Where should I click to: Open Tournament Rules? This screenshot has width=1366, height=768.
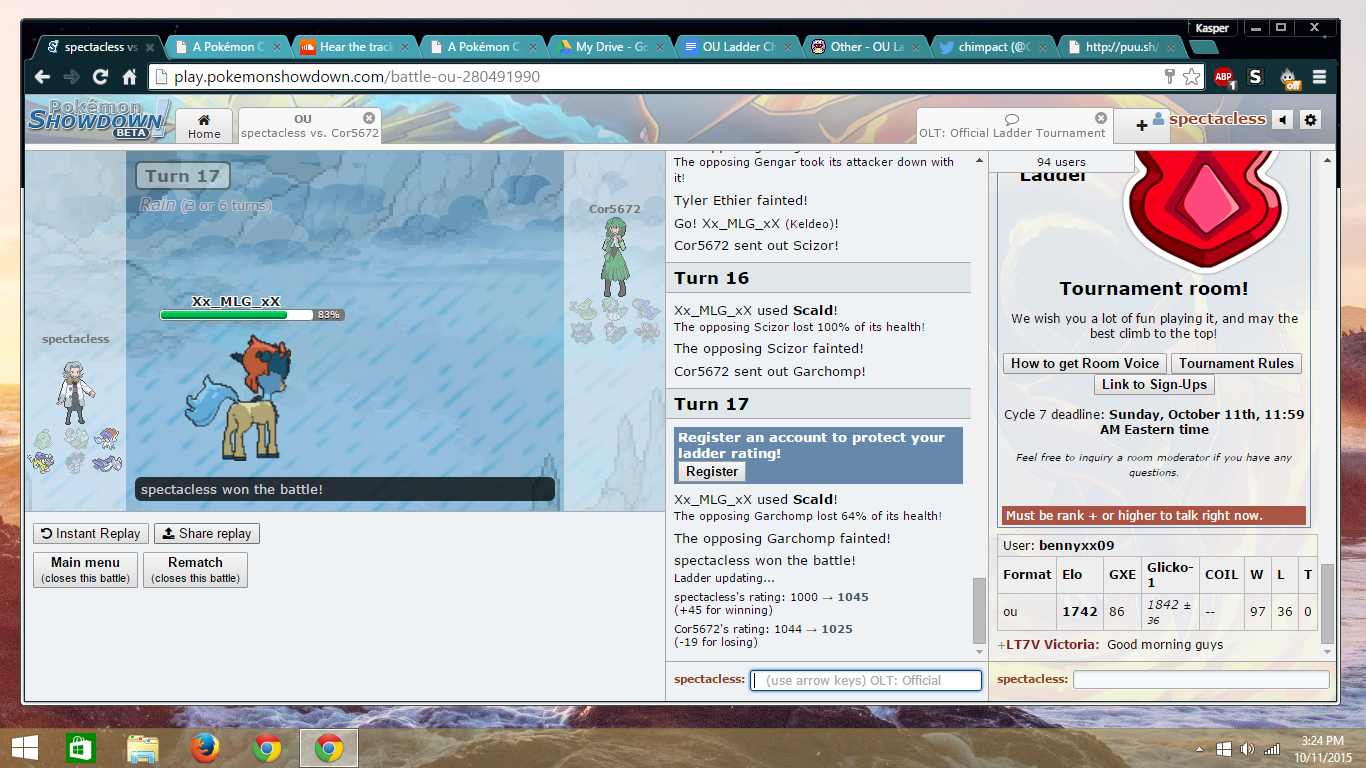point(1236,364)
